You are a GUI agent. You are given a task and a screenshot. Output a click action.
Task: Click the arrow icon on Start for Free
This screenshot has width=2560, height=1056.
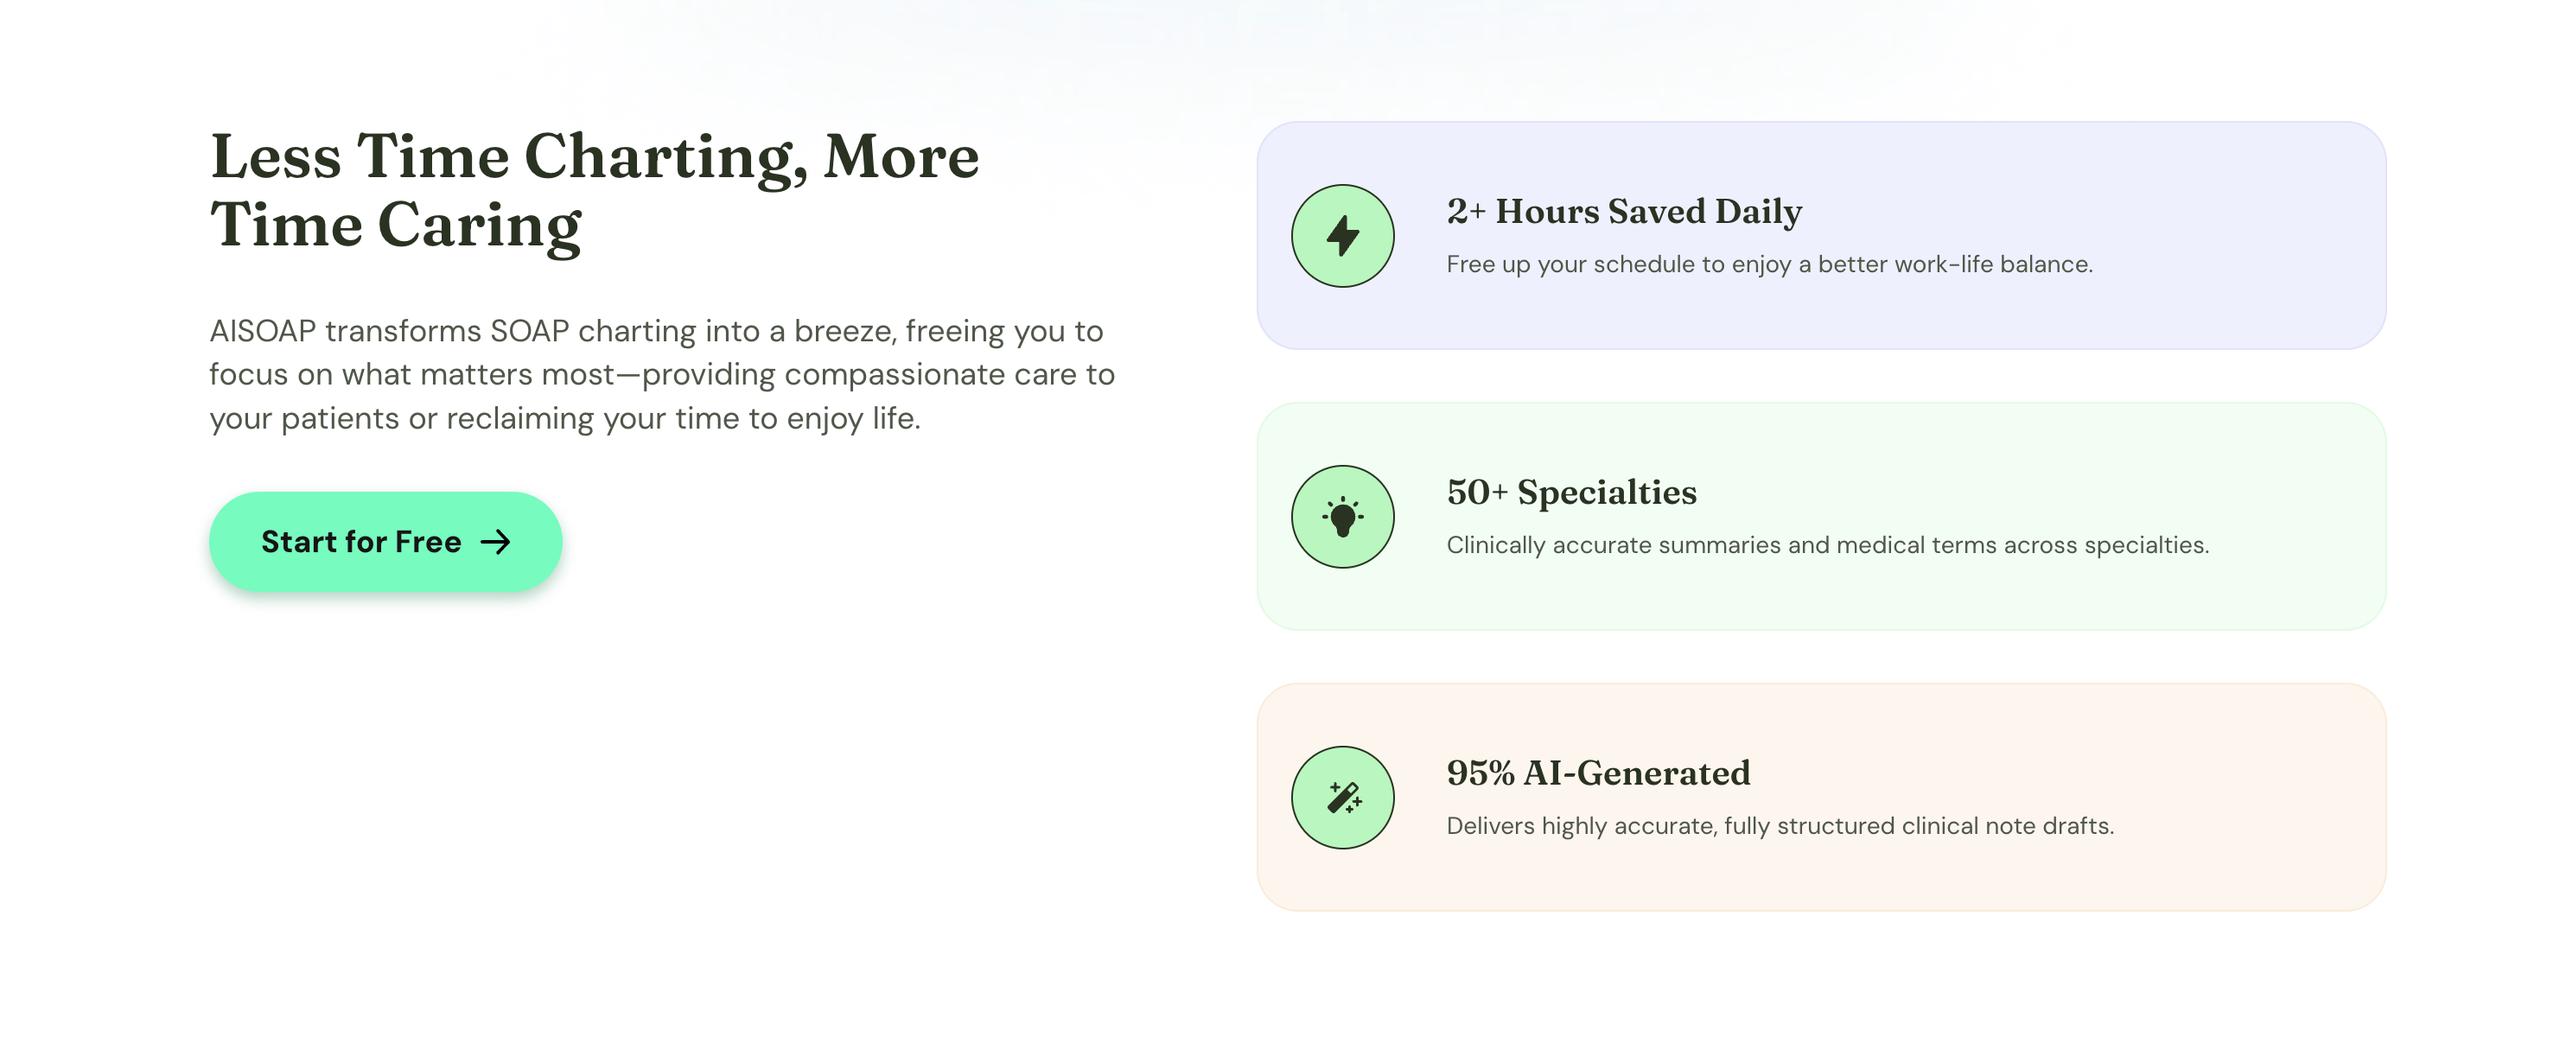(496, 542)
